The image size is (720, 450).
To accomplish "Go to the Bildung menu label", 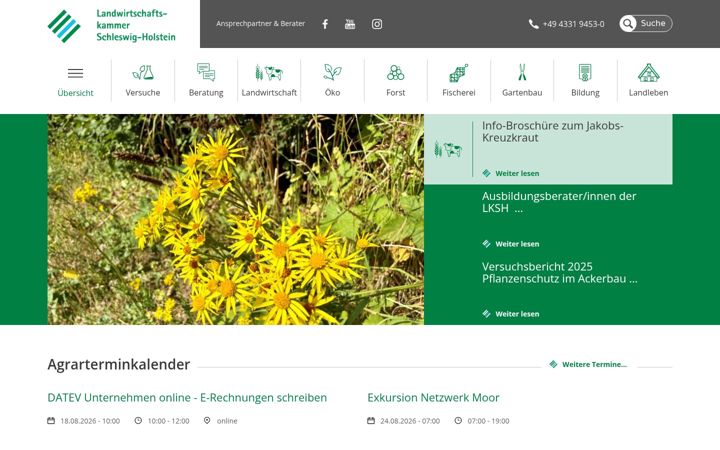I will 585,93.
